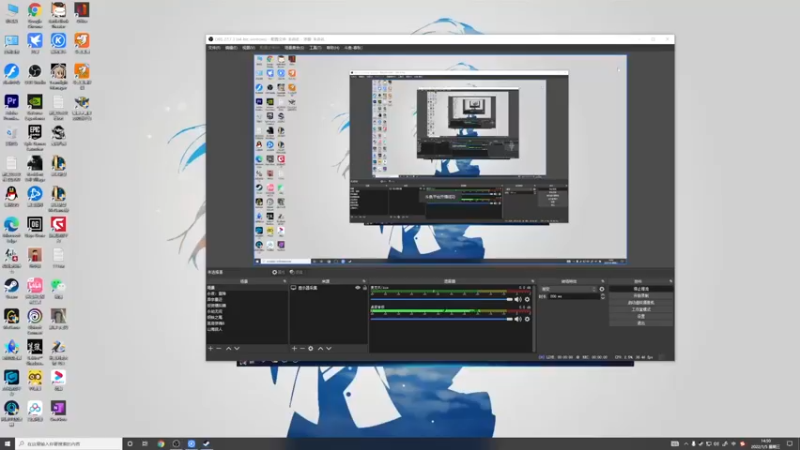Toggle the lock on the display capture source

click(x=364, y=288)
